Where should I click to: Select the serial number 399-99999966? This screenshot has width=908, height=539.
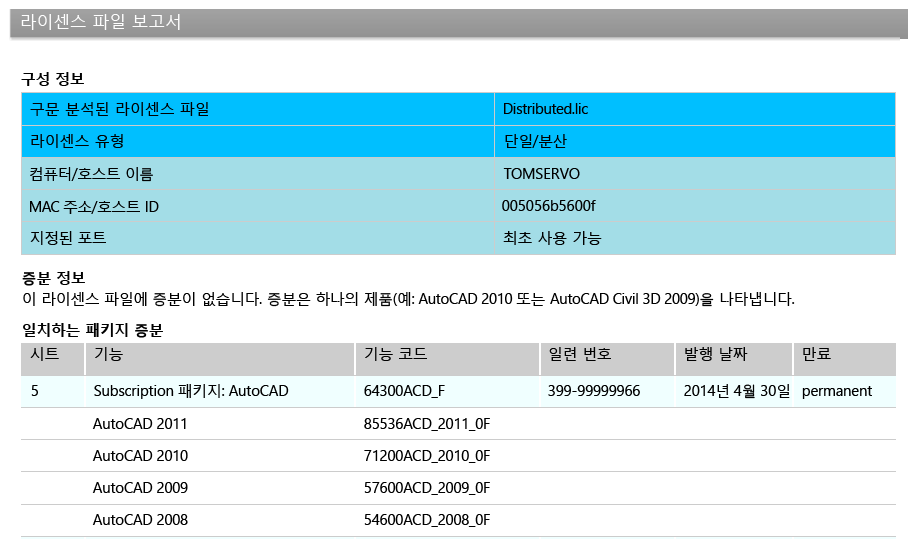point(594,391)
